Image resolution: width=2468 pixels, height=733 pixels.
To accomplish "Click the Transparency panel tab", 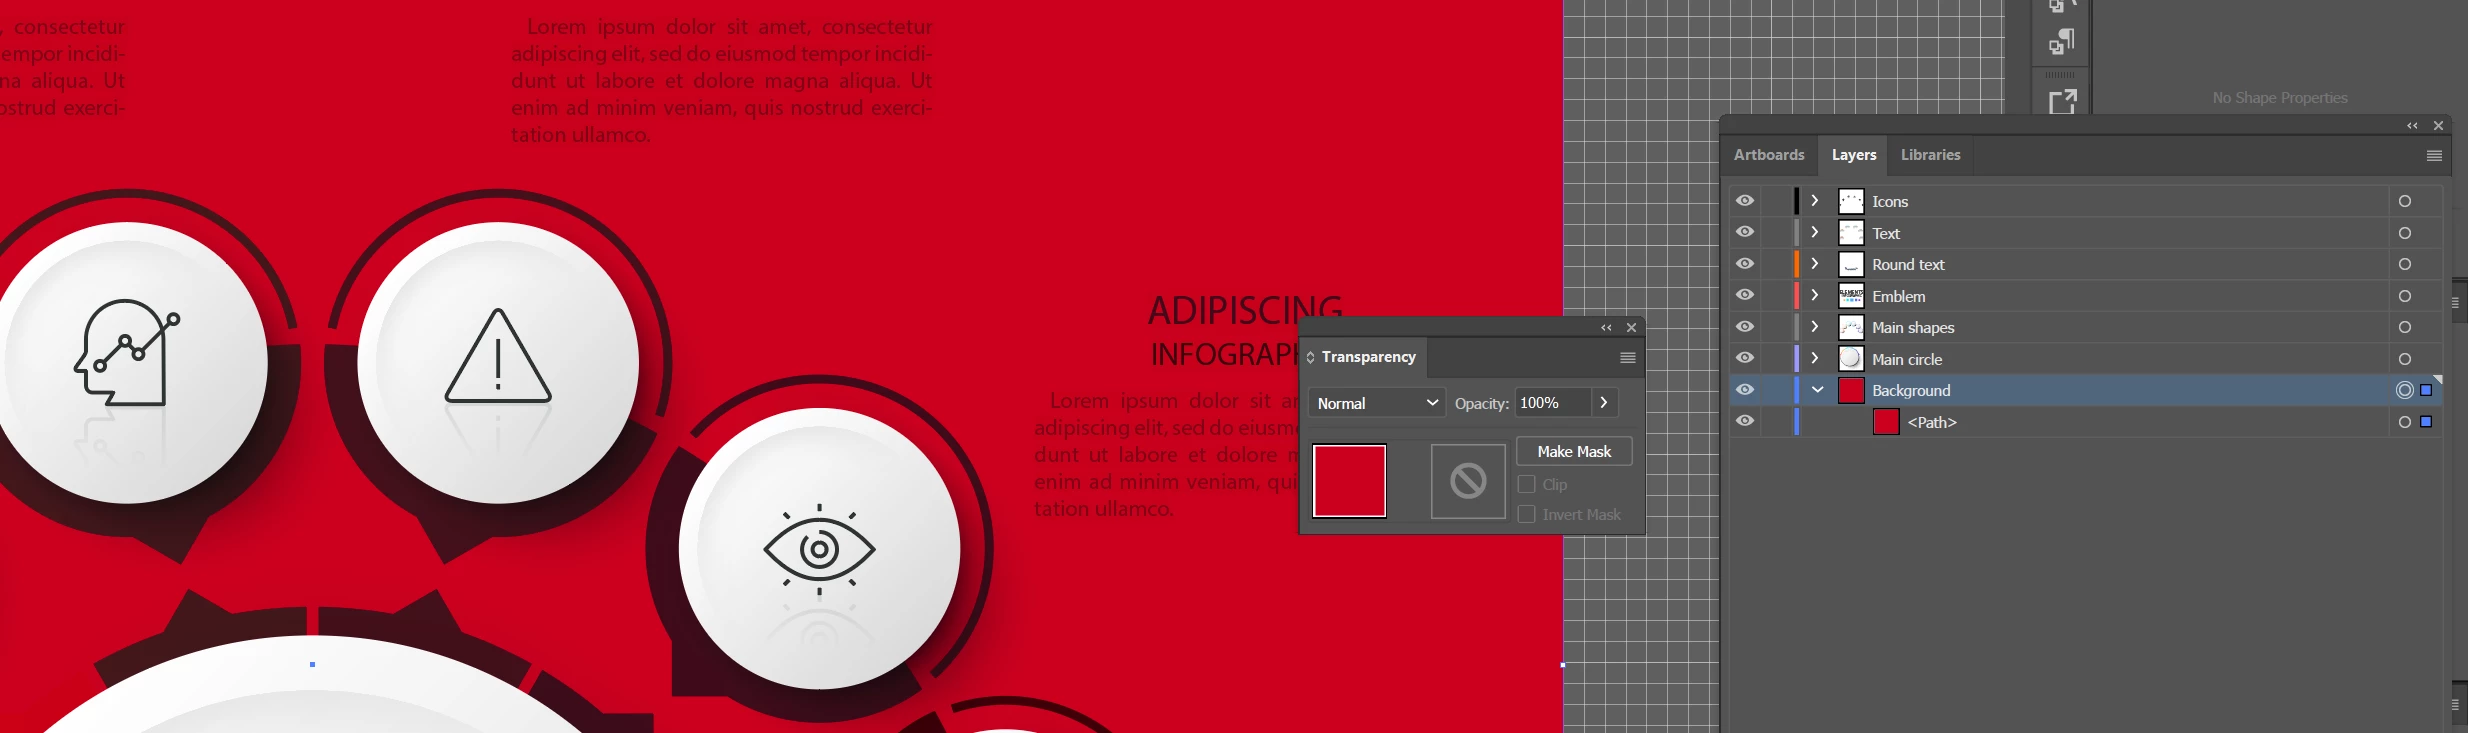I will pos(1368,357).
